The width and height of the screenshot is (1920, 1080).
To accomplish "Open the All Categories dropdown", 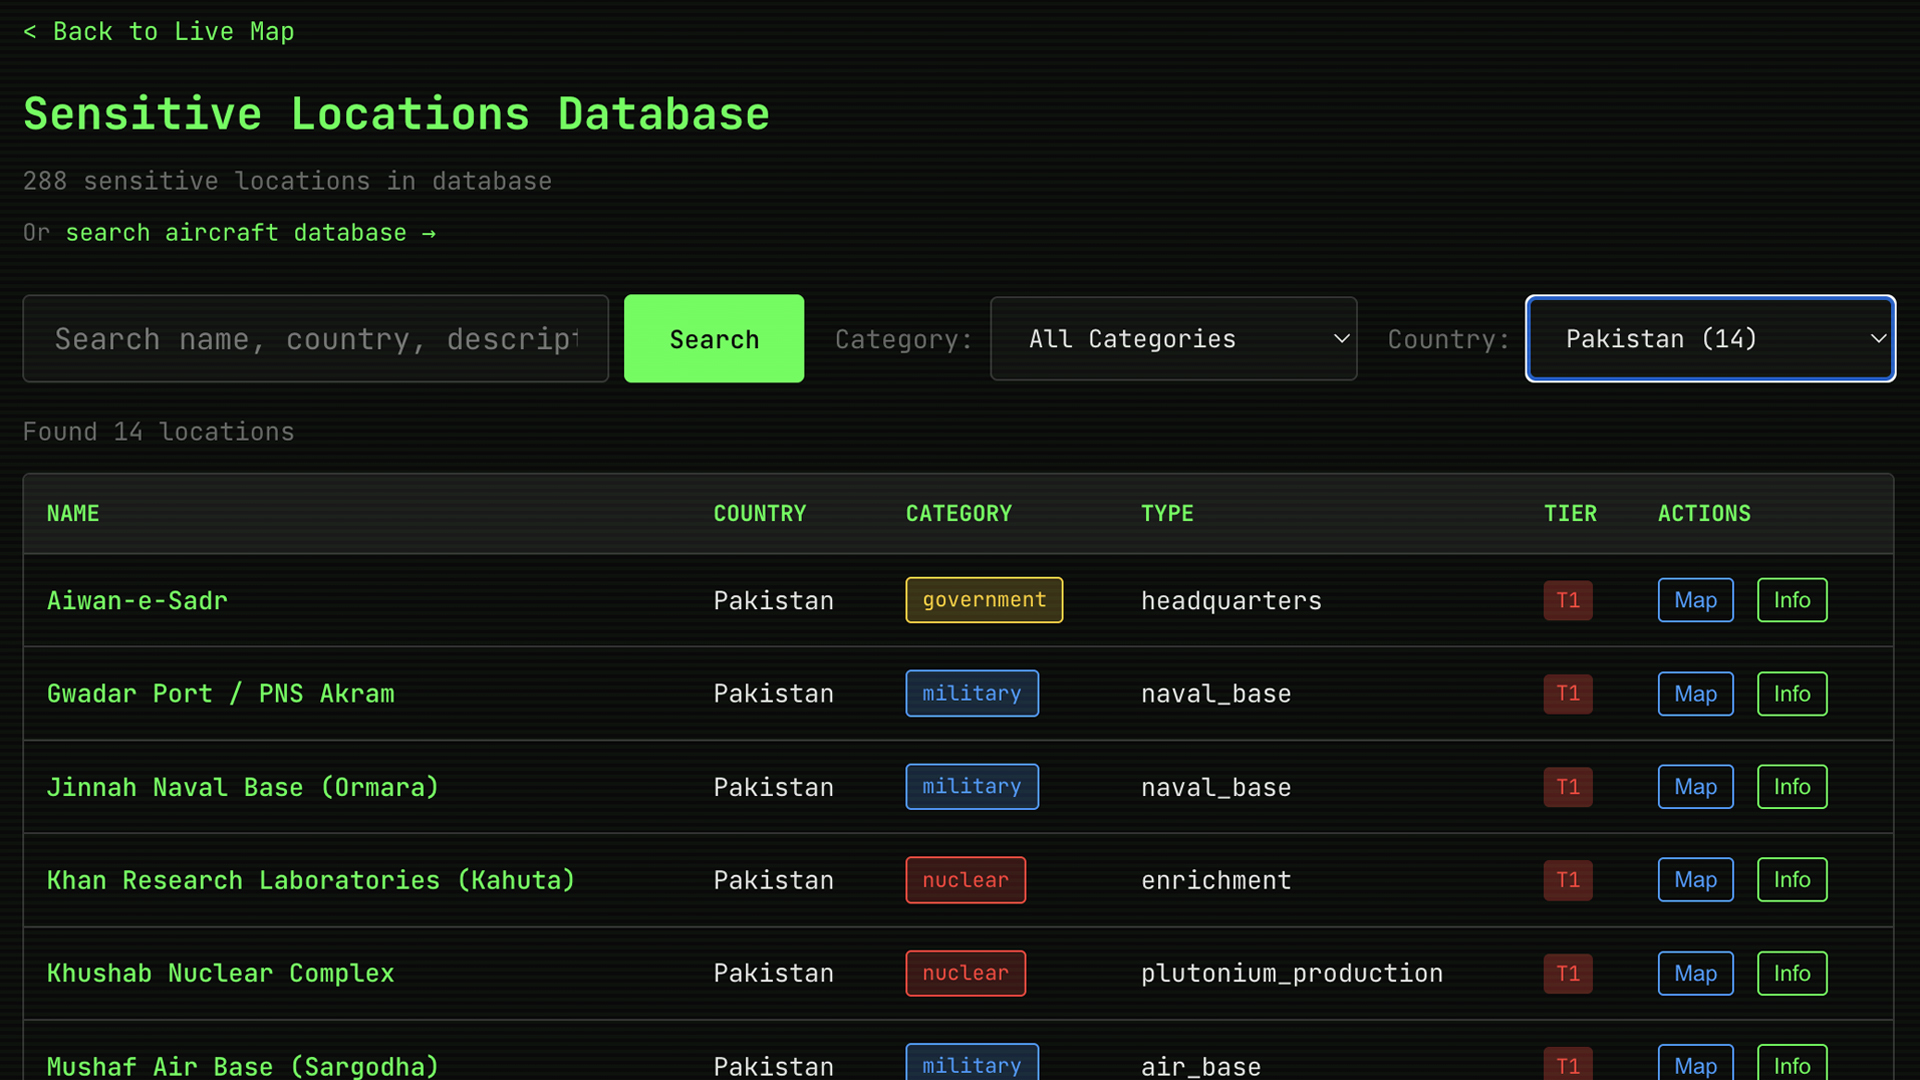I will point(1172,338).
